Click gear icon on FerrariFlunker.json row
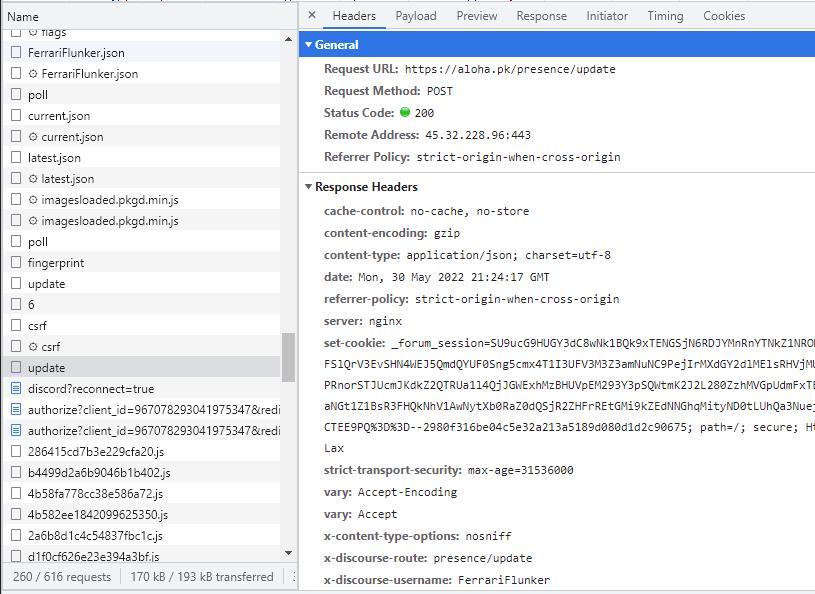The height and width of the screenshot is (594, 815). (x=33, y=74)
